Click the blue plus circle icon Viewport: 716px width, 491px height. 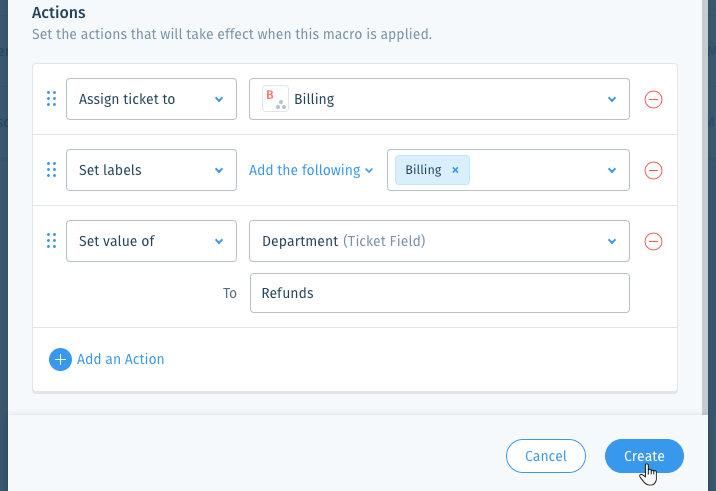pyautogui.click(x=60, y=359)
